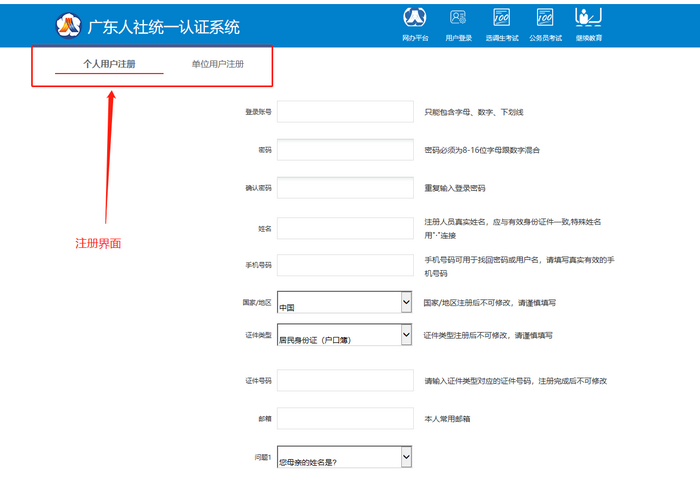Screen dimensions: 700x480
Task: Click the 广东人社统一认证系统 title text
Action: (x=164, y=26)
